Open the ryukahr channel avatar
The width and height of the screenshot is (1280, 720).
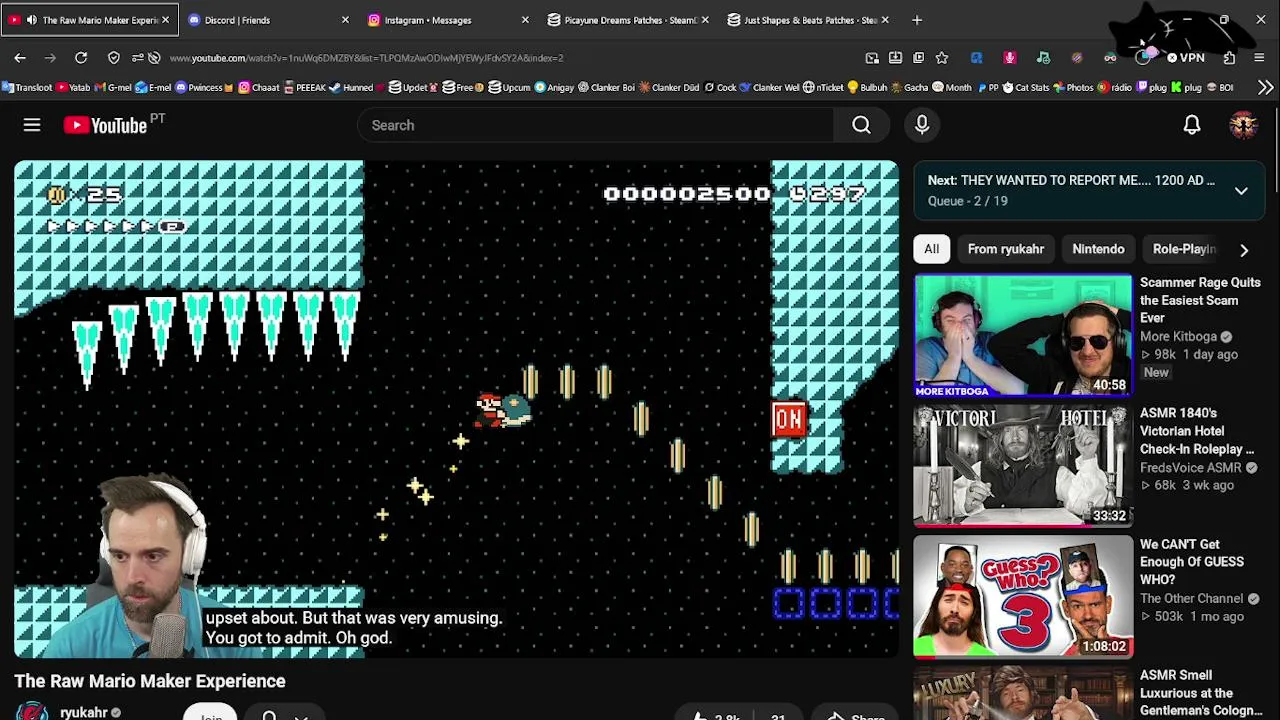[x=32, y=712]
